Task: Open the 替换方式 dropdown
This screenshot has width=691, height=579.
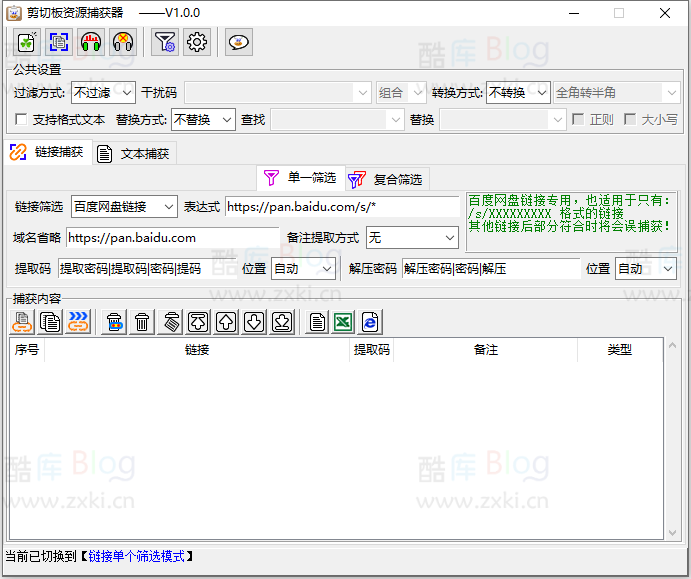Action: click(x=203, y=119)
